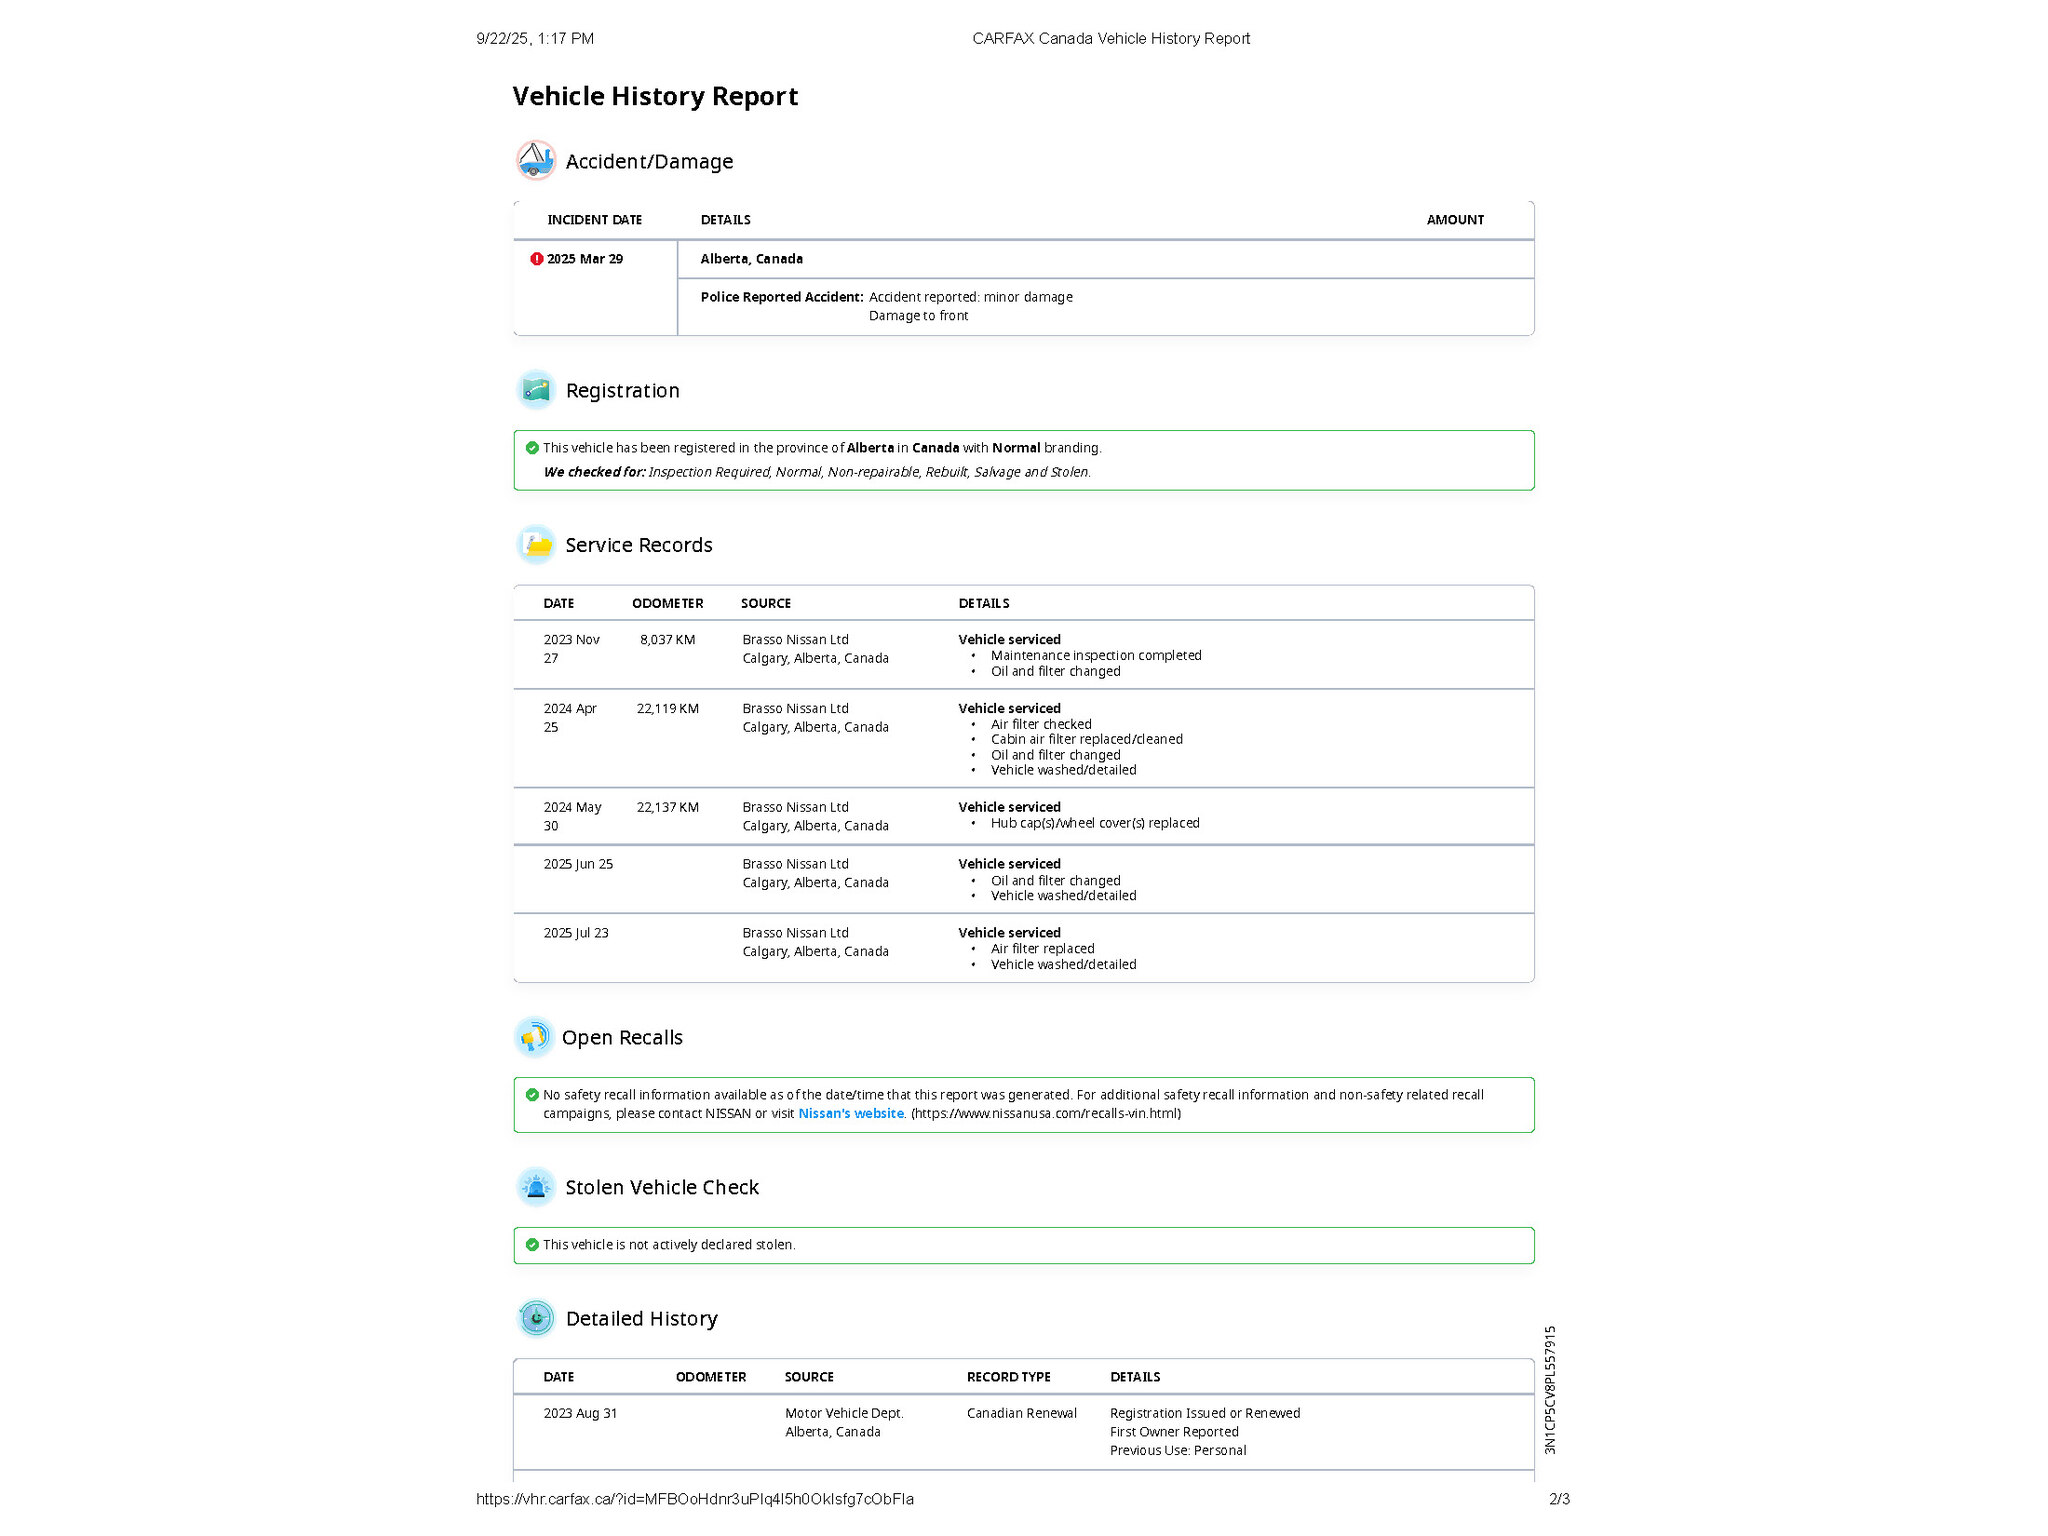
Task: Click the vhr.carfax.ca URL in the footer
Action: pos(694,1499)
